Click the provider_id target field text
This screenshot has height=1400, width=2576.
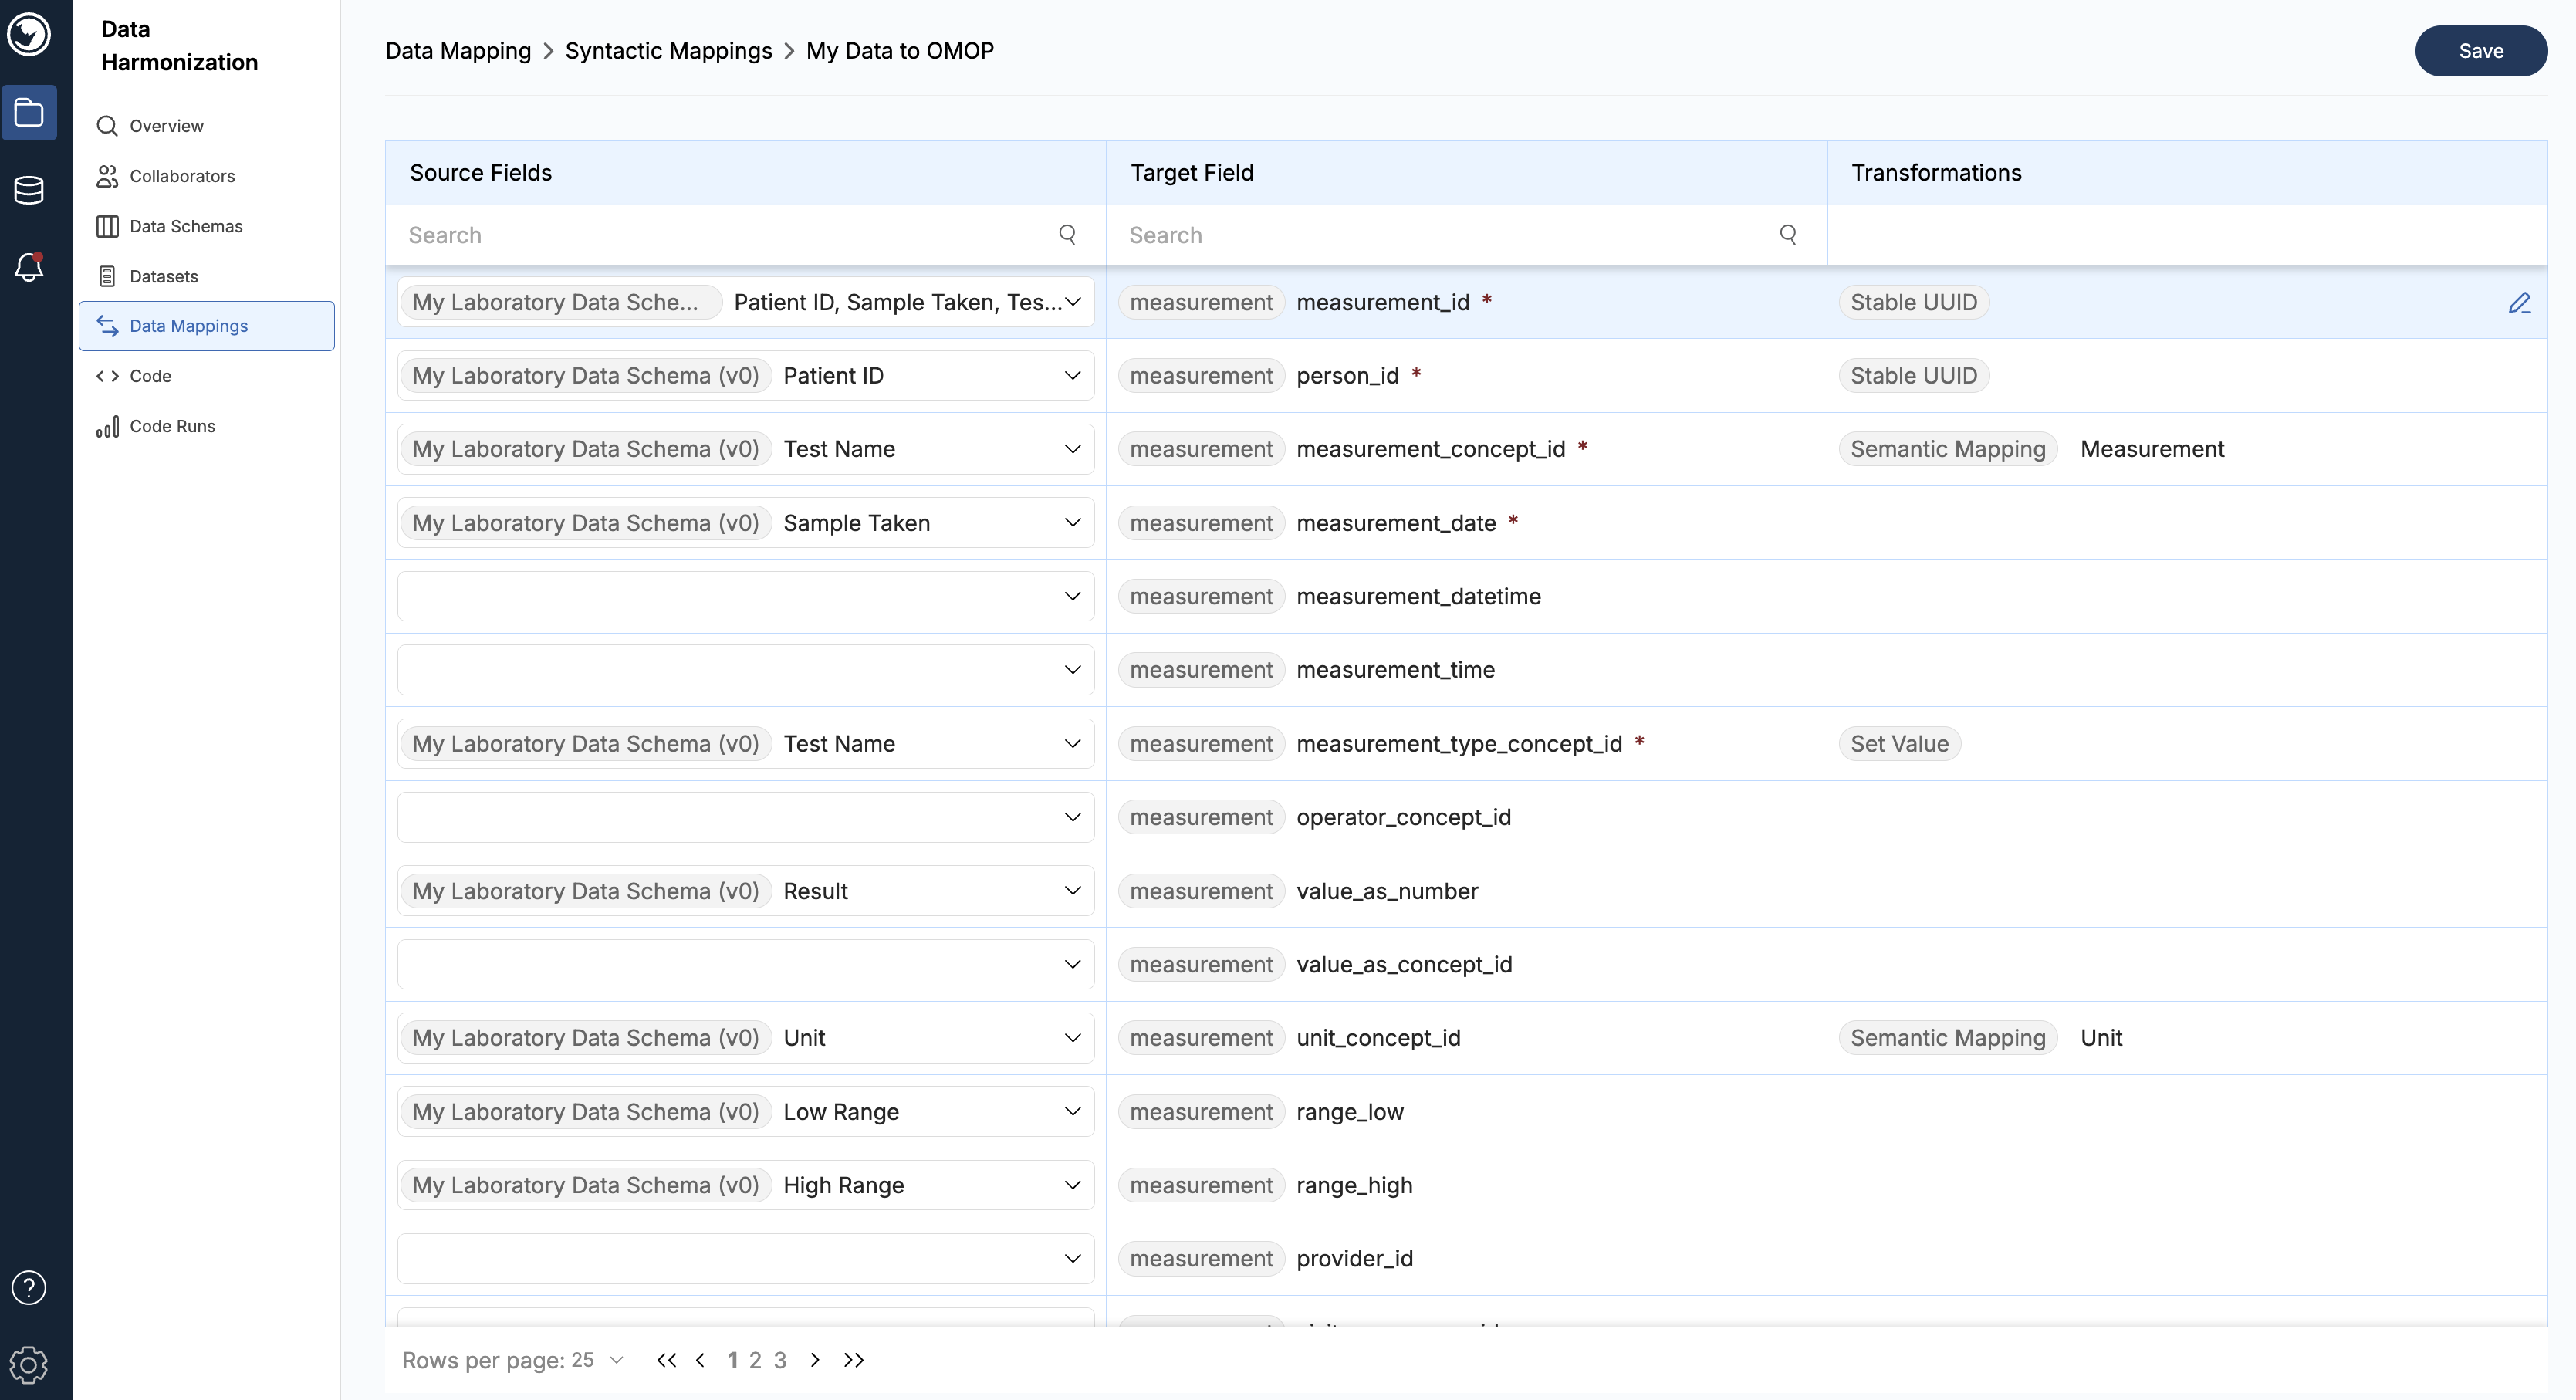(x=1354, y=1259)
